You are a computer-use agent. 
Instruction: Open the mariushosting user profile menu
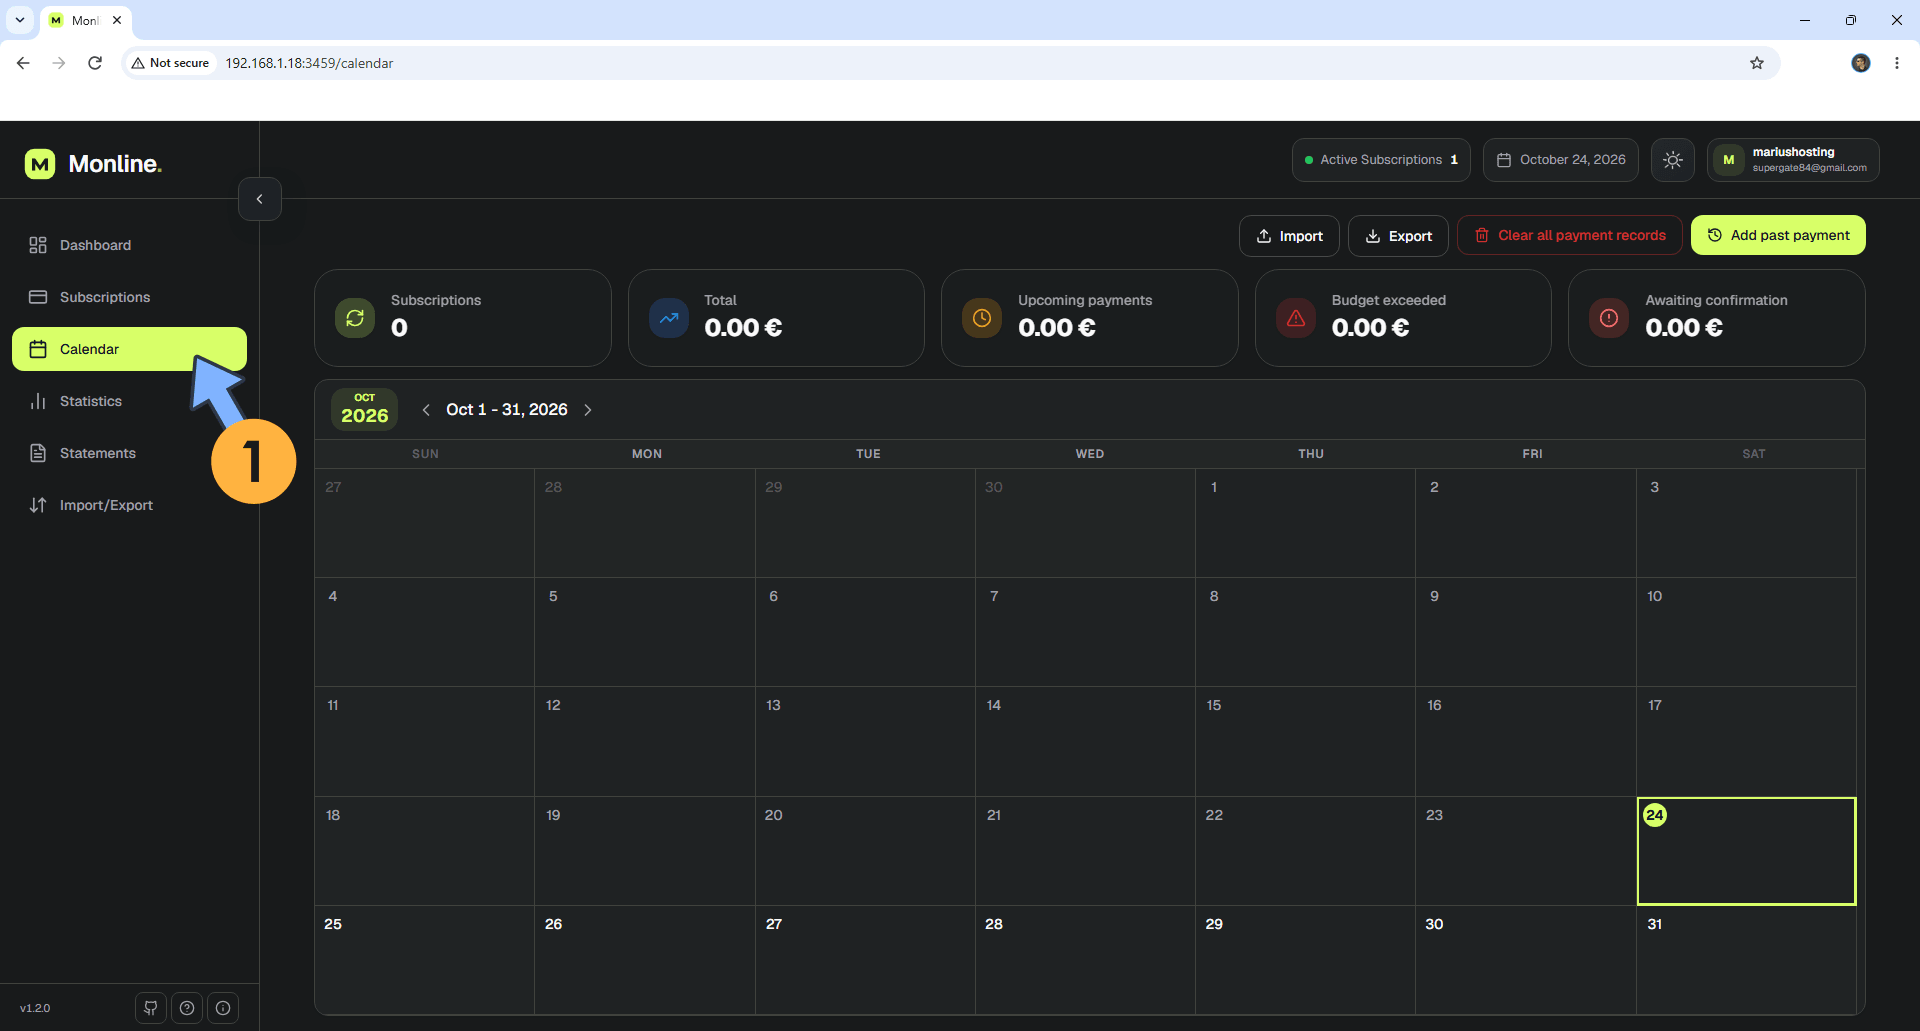coord(1793,160)
